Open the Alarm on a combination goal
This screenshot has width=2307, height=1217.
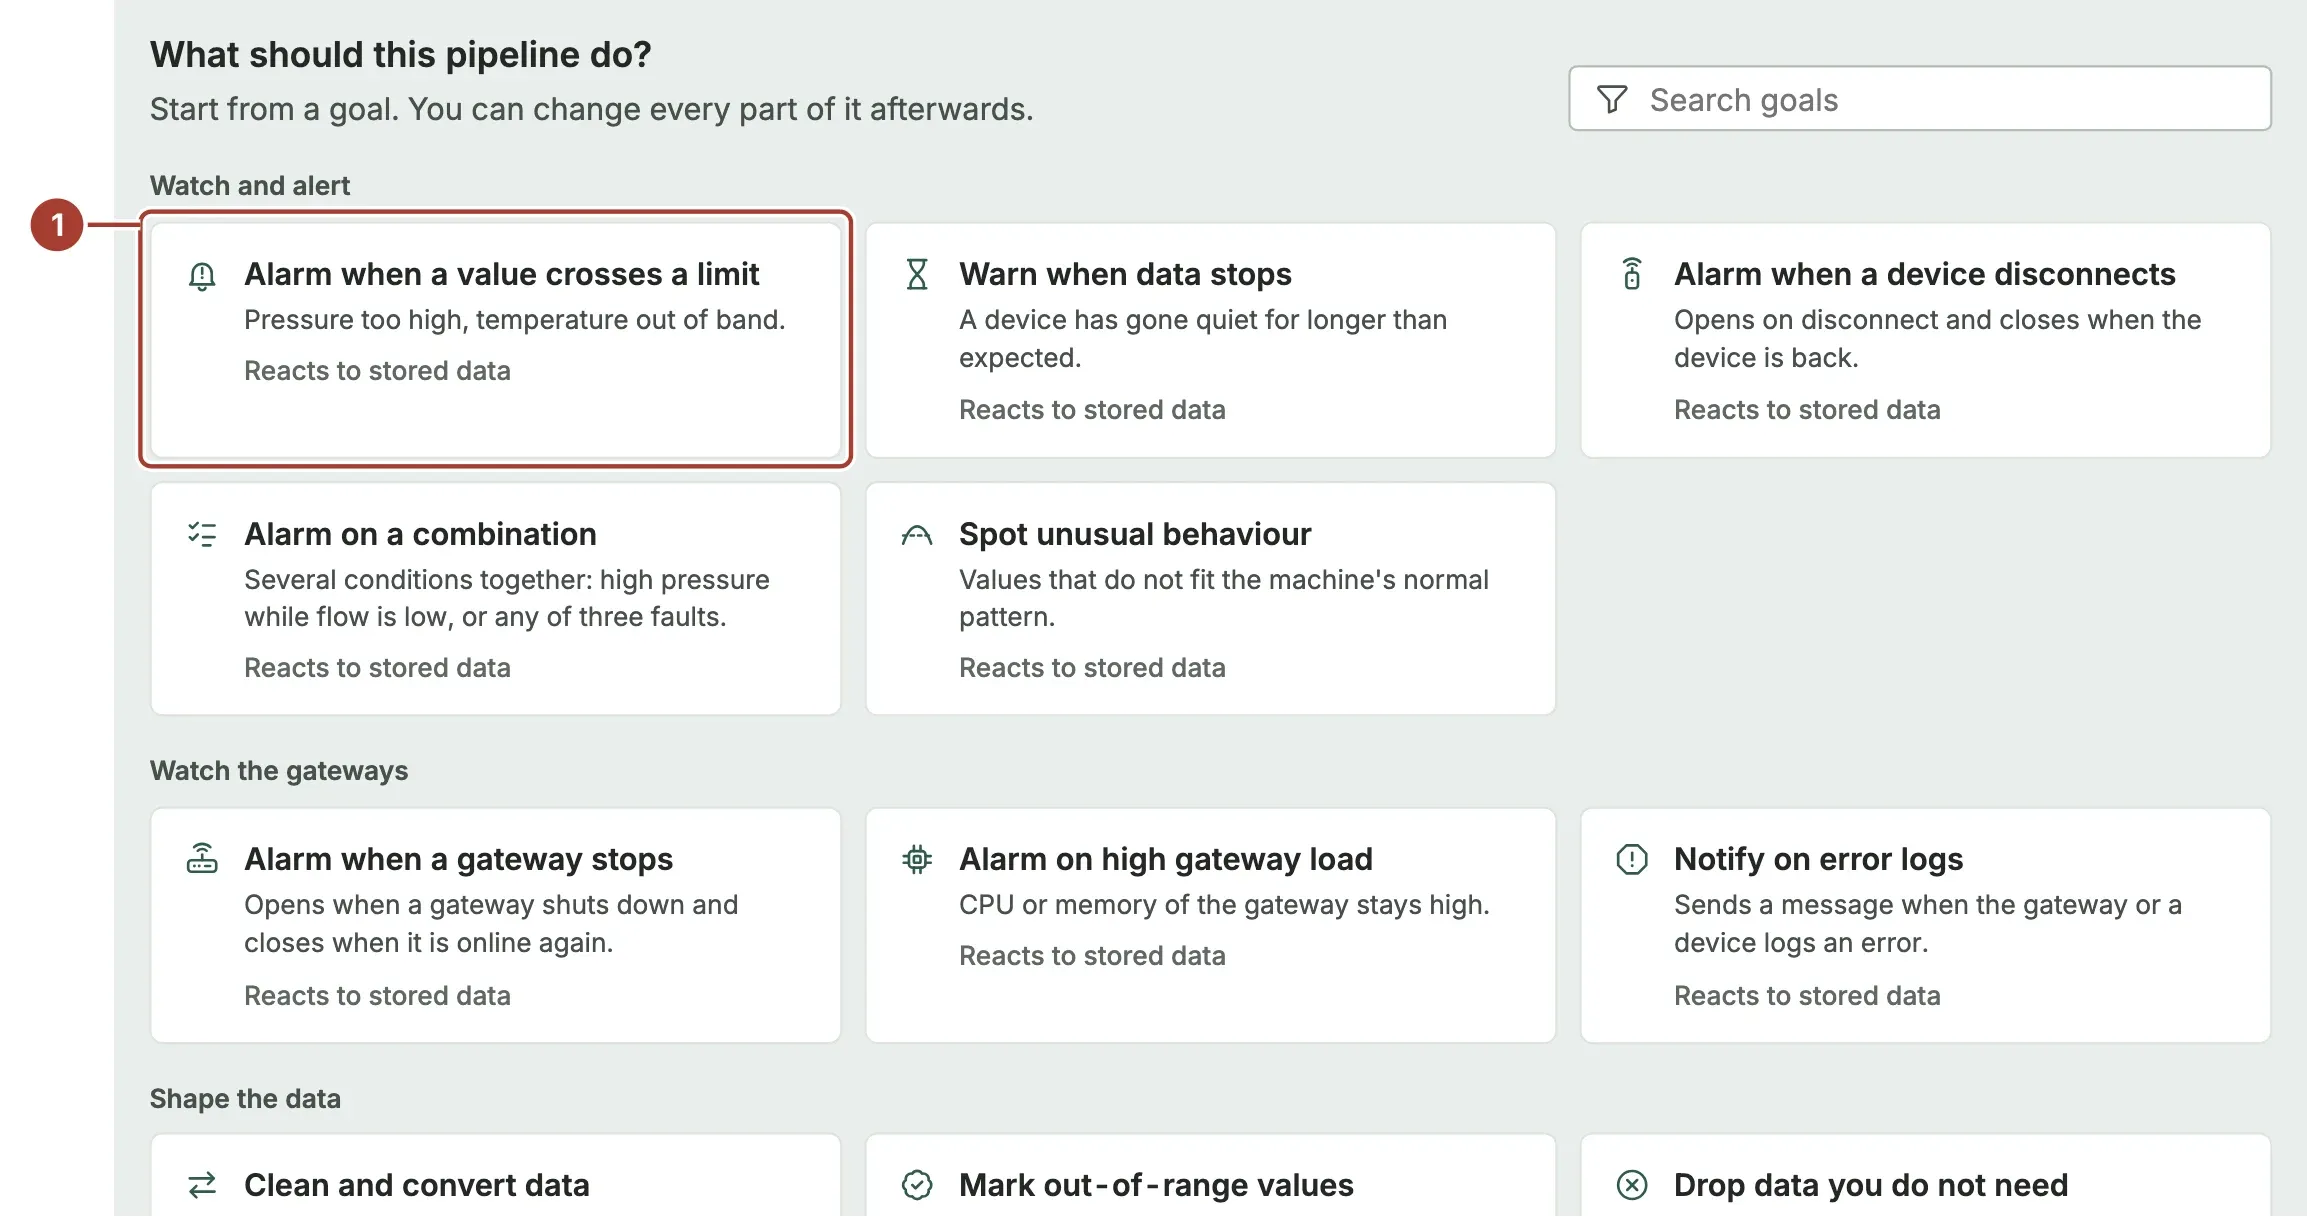(496, 599)
